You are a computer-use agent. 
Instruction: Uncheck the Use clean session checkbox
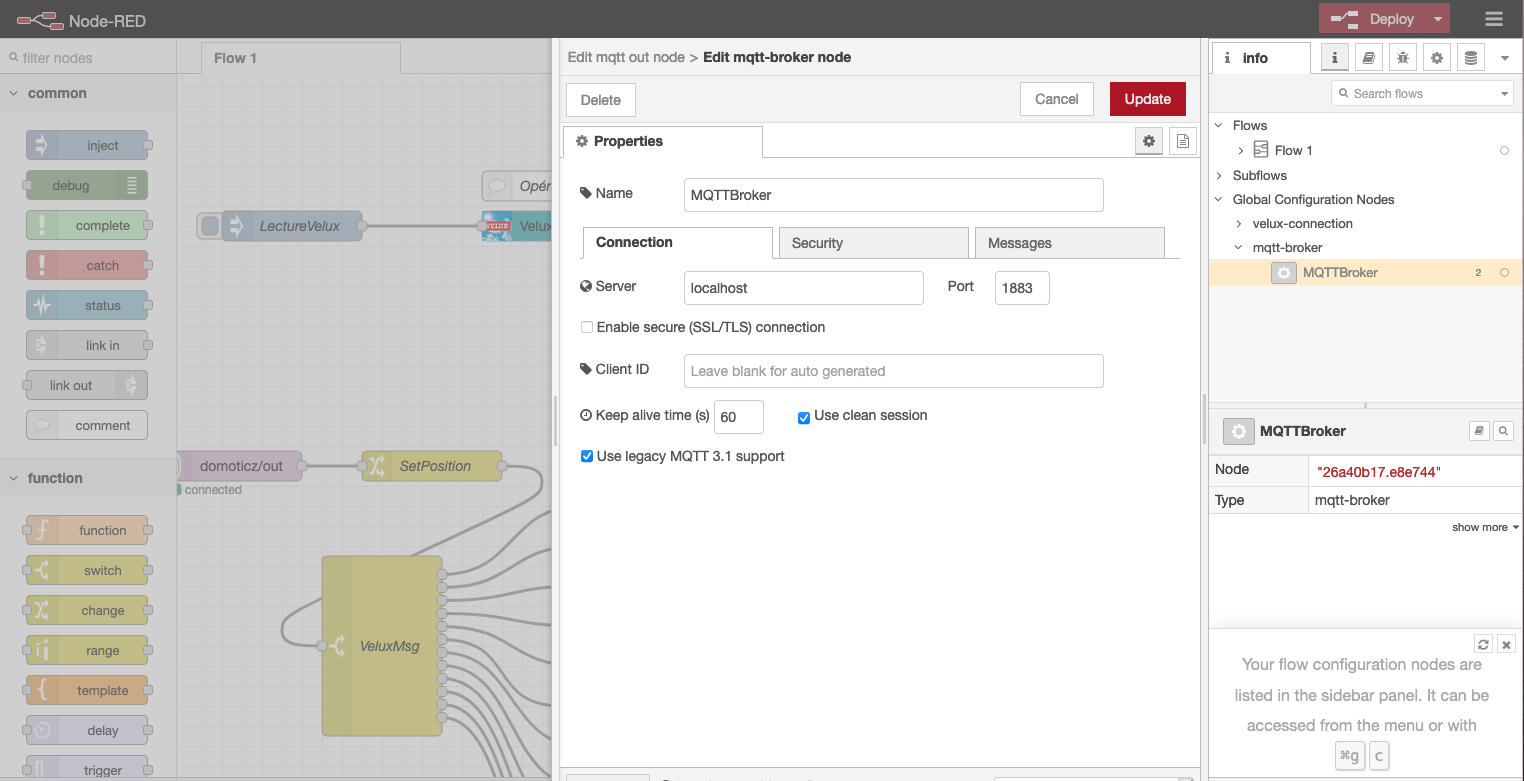804,417
